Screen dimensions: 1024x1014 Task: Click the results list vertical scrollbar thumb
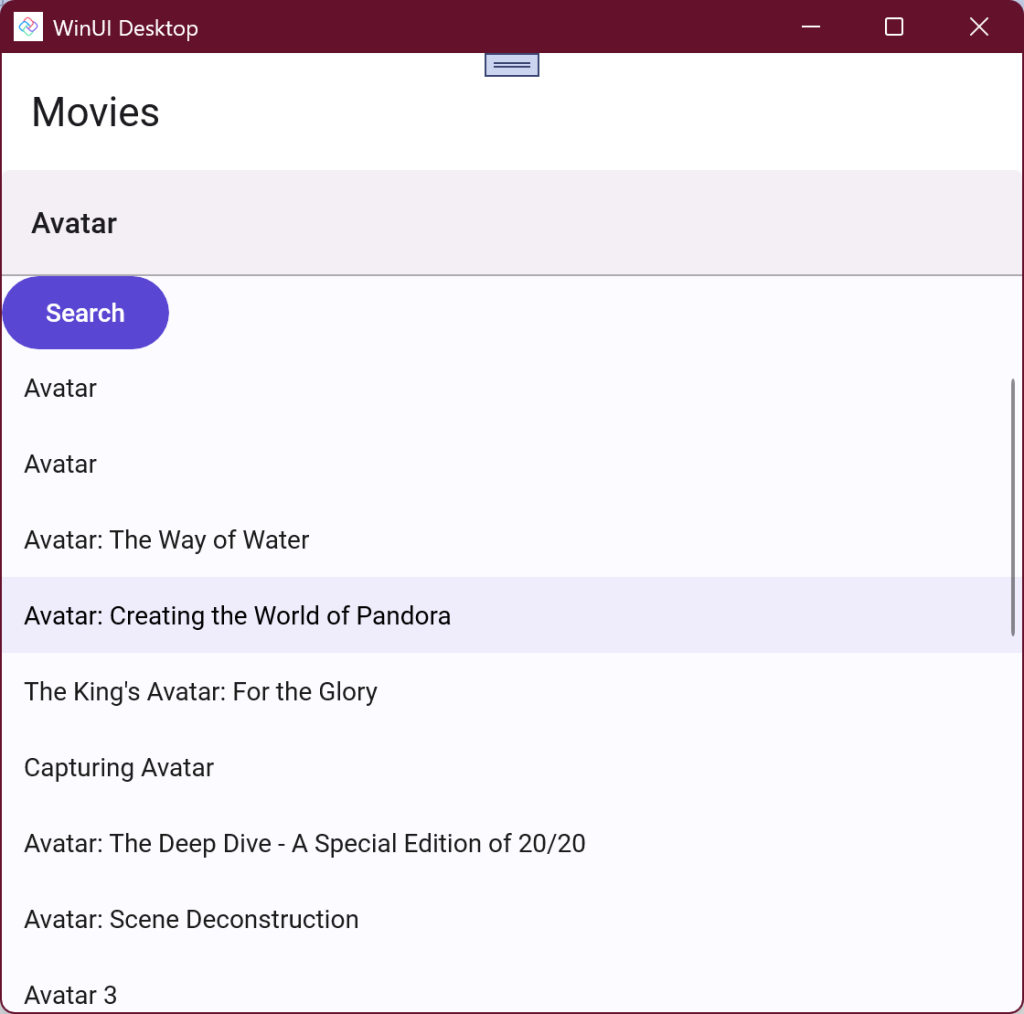[1012, 507]
